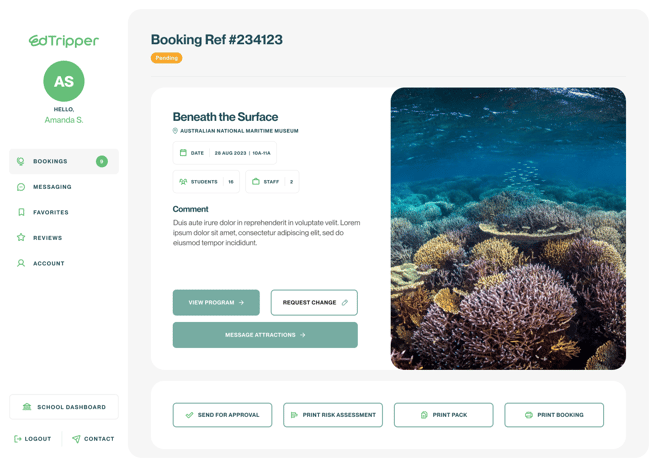The width and height of the screenshot is (658, 467).
Task: Click the arrow in View Program
Action: 241,303
